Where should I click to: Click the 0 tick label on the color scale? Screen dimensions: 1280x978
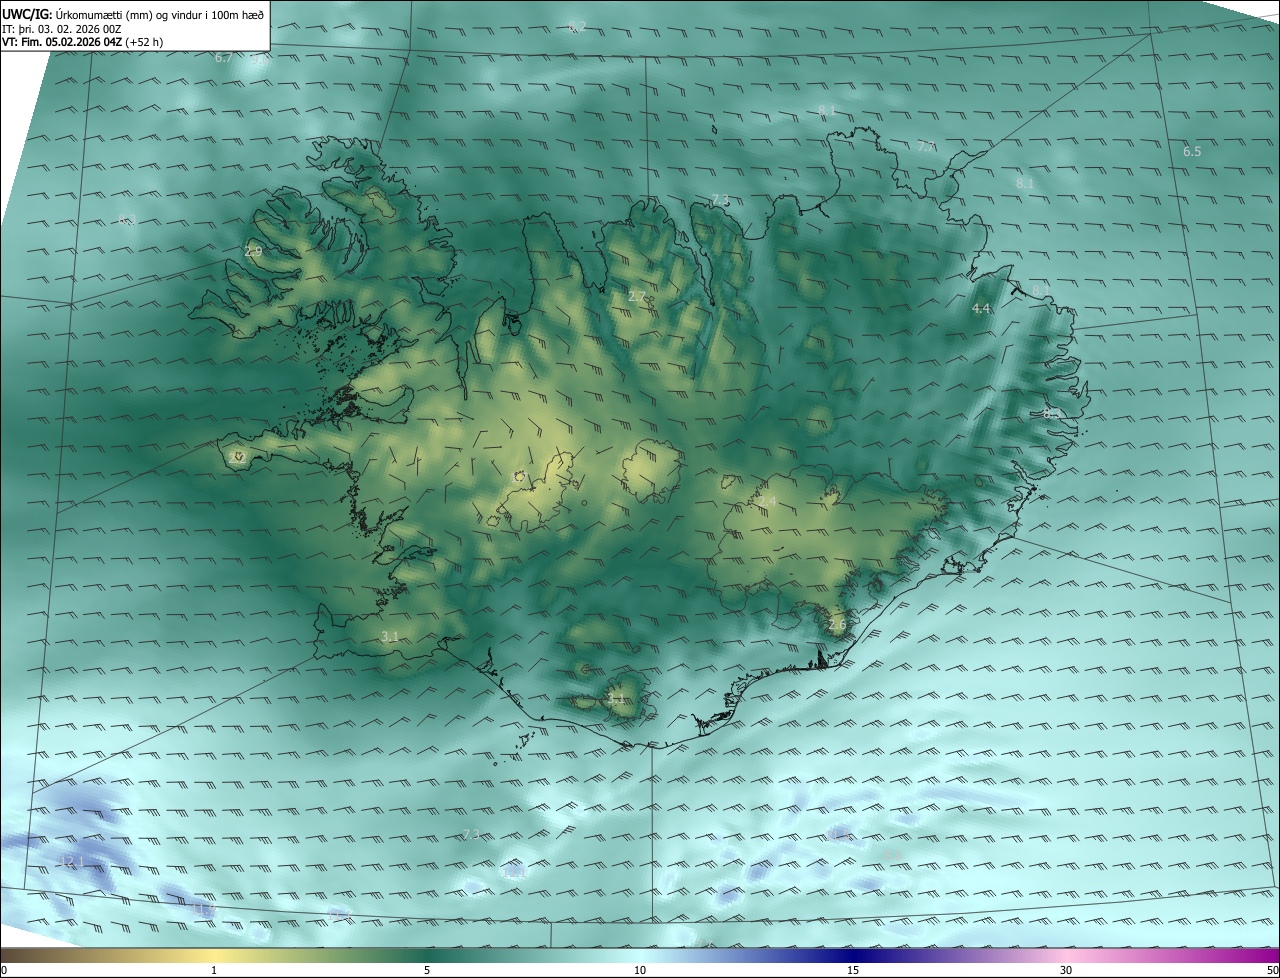pos(4,970)
